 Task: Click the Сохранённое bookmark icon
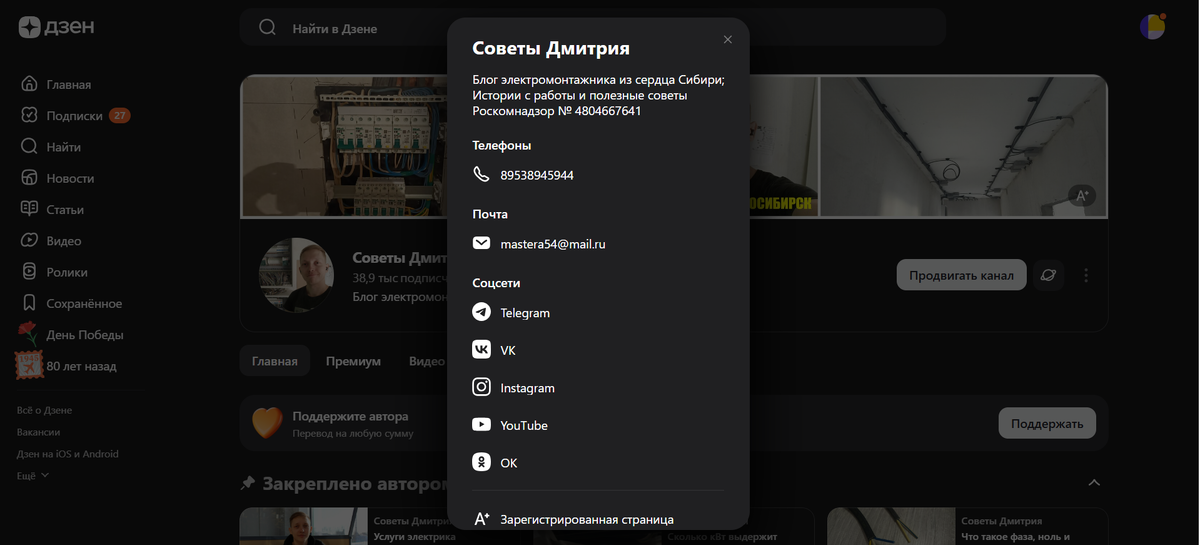(29, 303)
